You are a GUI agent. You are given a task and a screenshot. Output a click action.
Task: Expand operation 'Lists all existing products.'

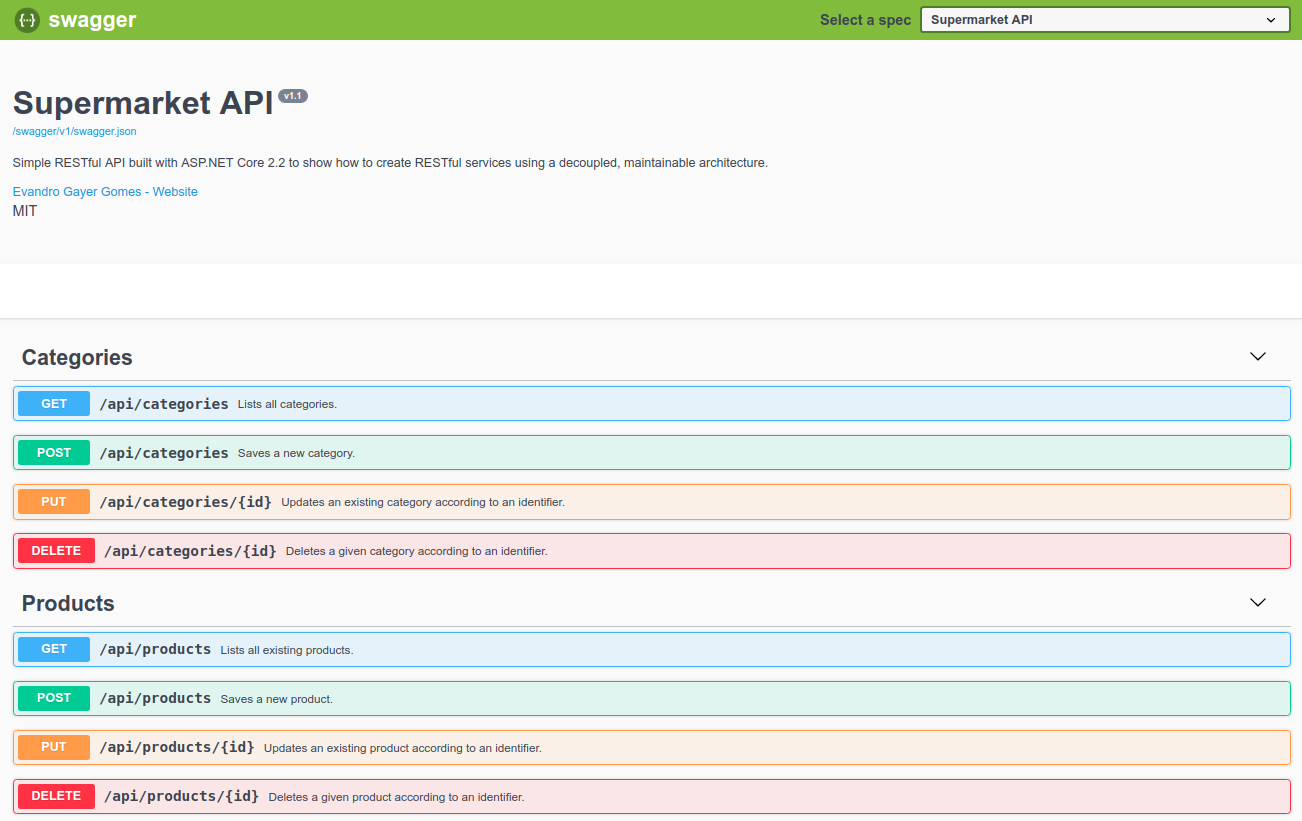pos(652,649)
